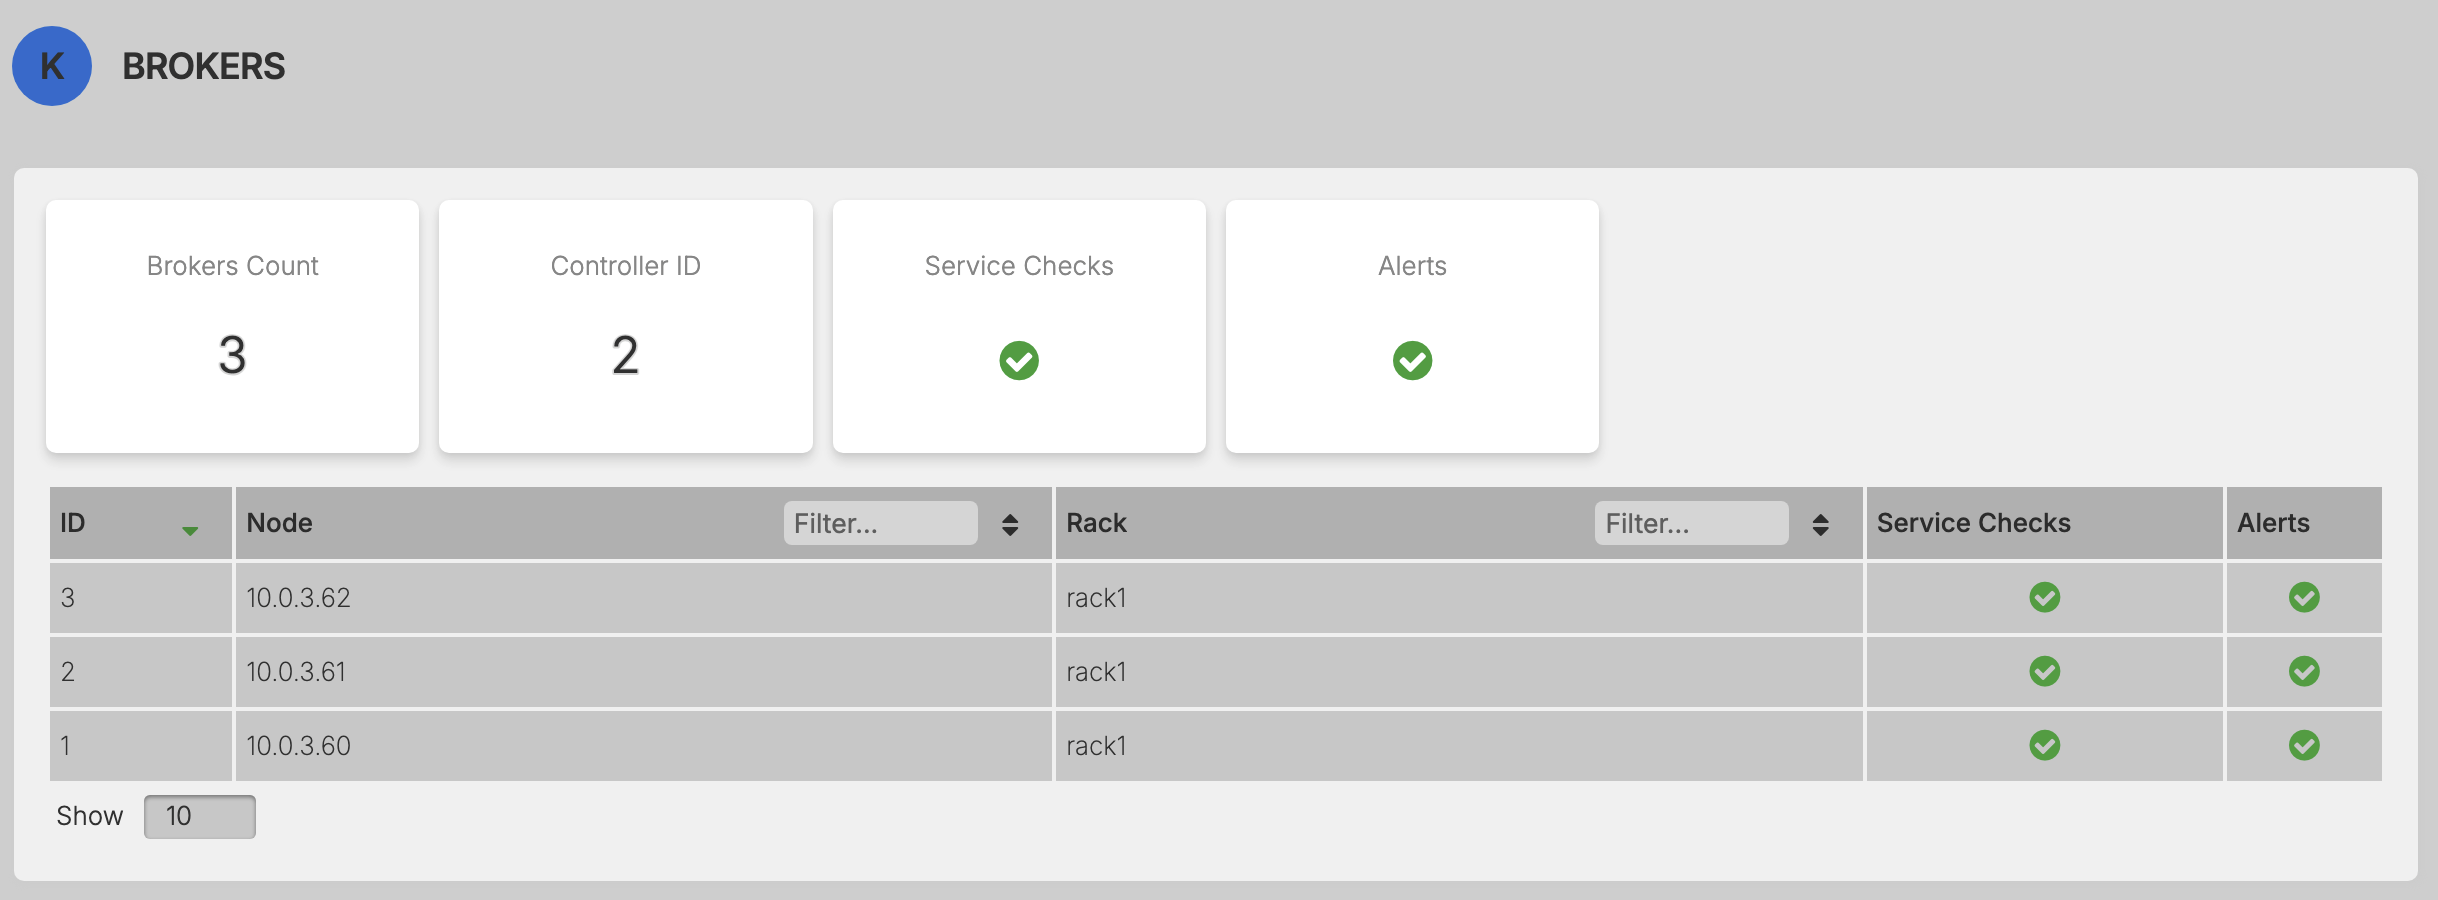
Task: Select broker node 10.0.3.61
Action: point(296,672)
